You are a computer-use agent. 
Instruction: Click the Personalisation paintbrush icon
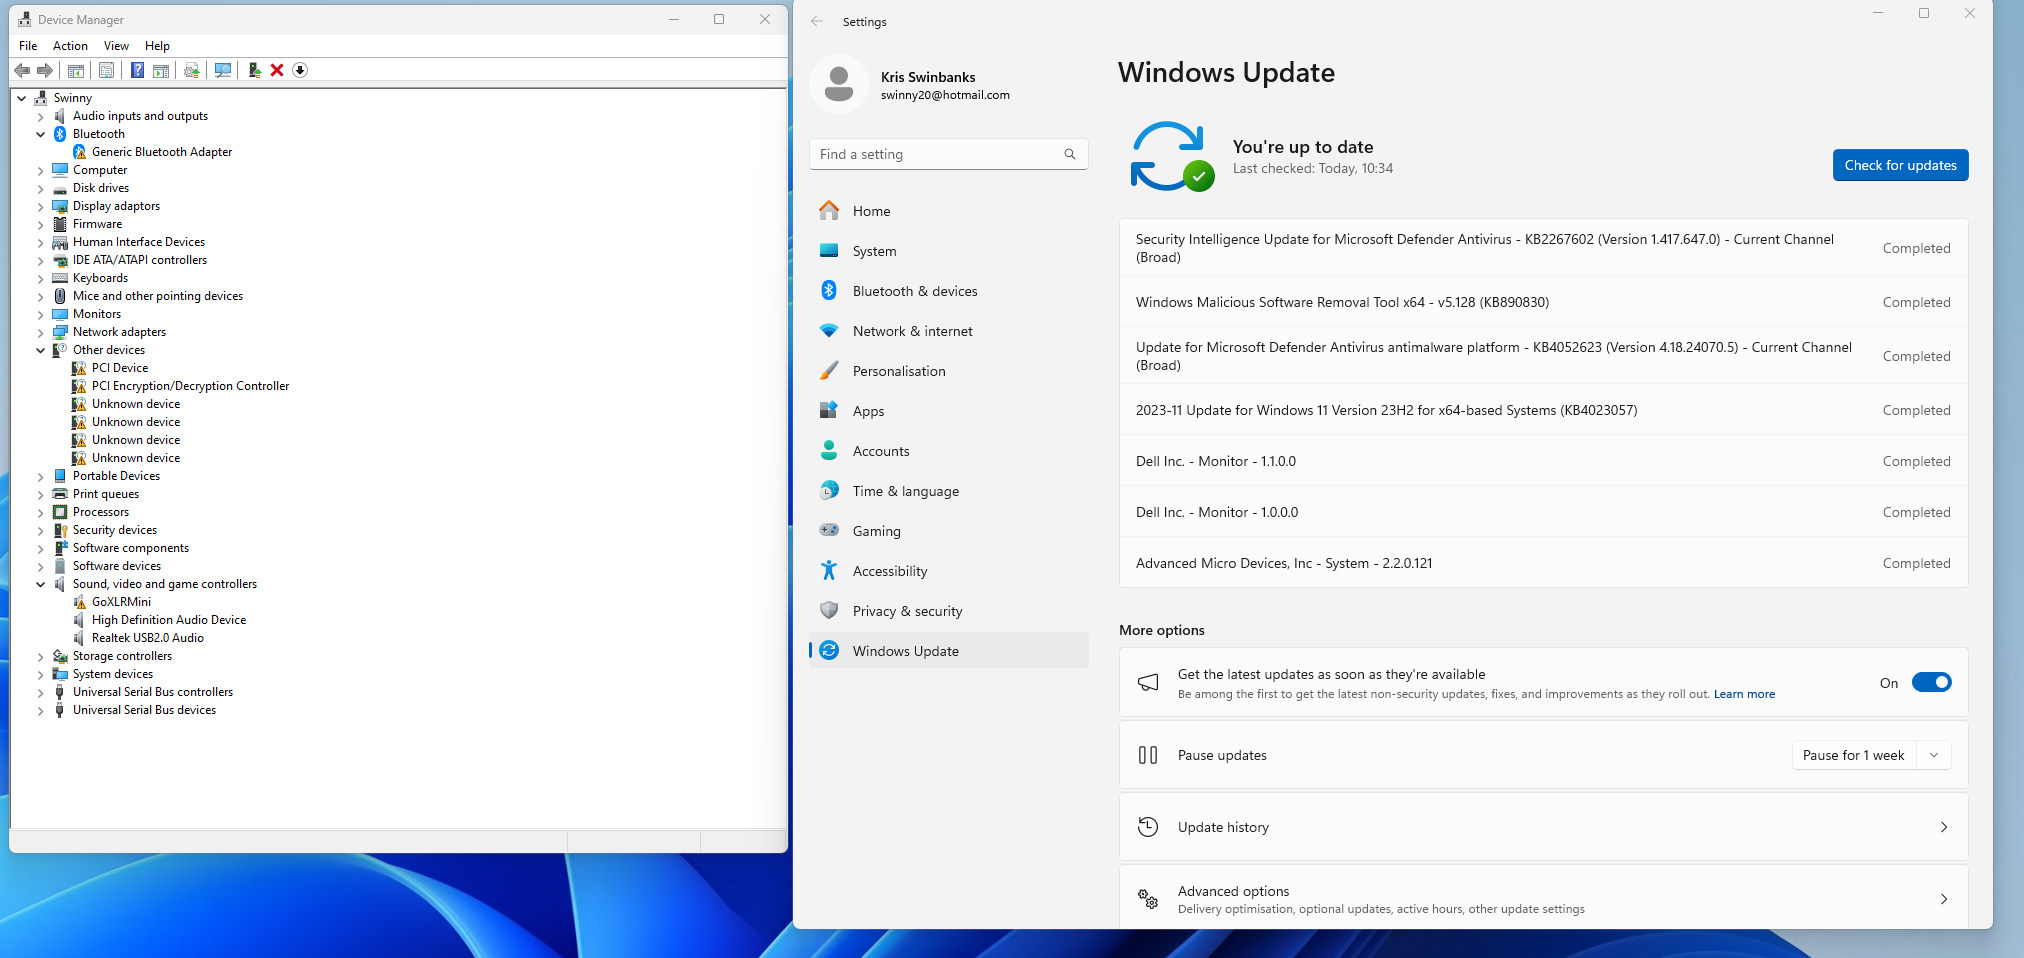point(829,371)
